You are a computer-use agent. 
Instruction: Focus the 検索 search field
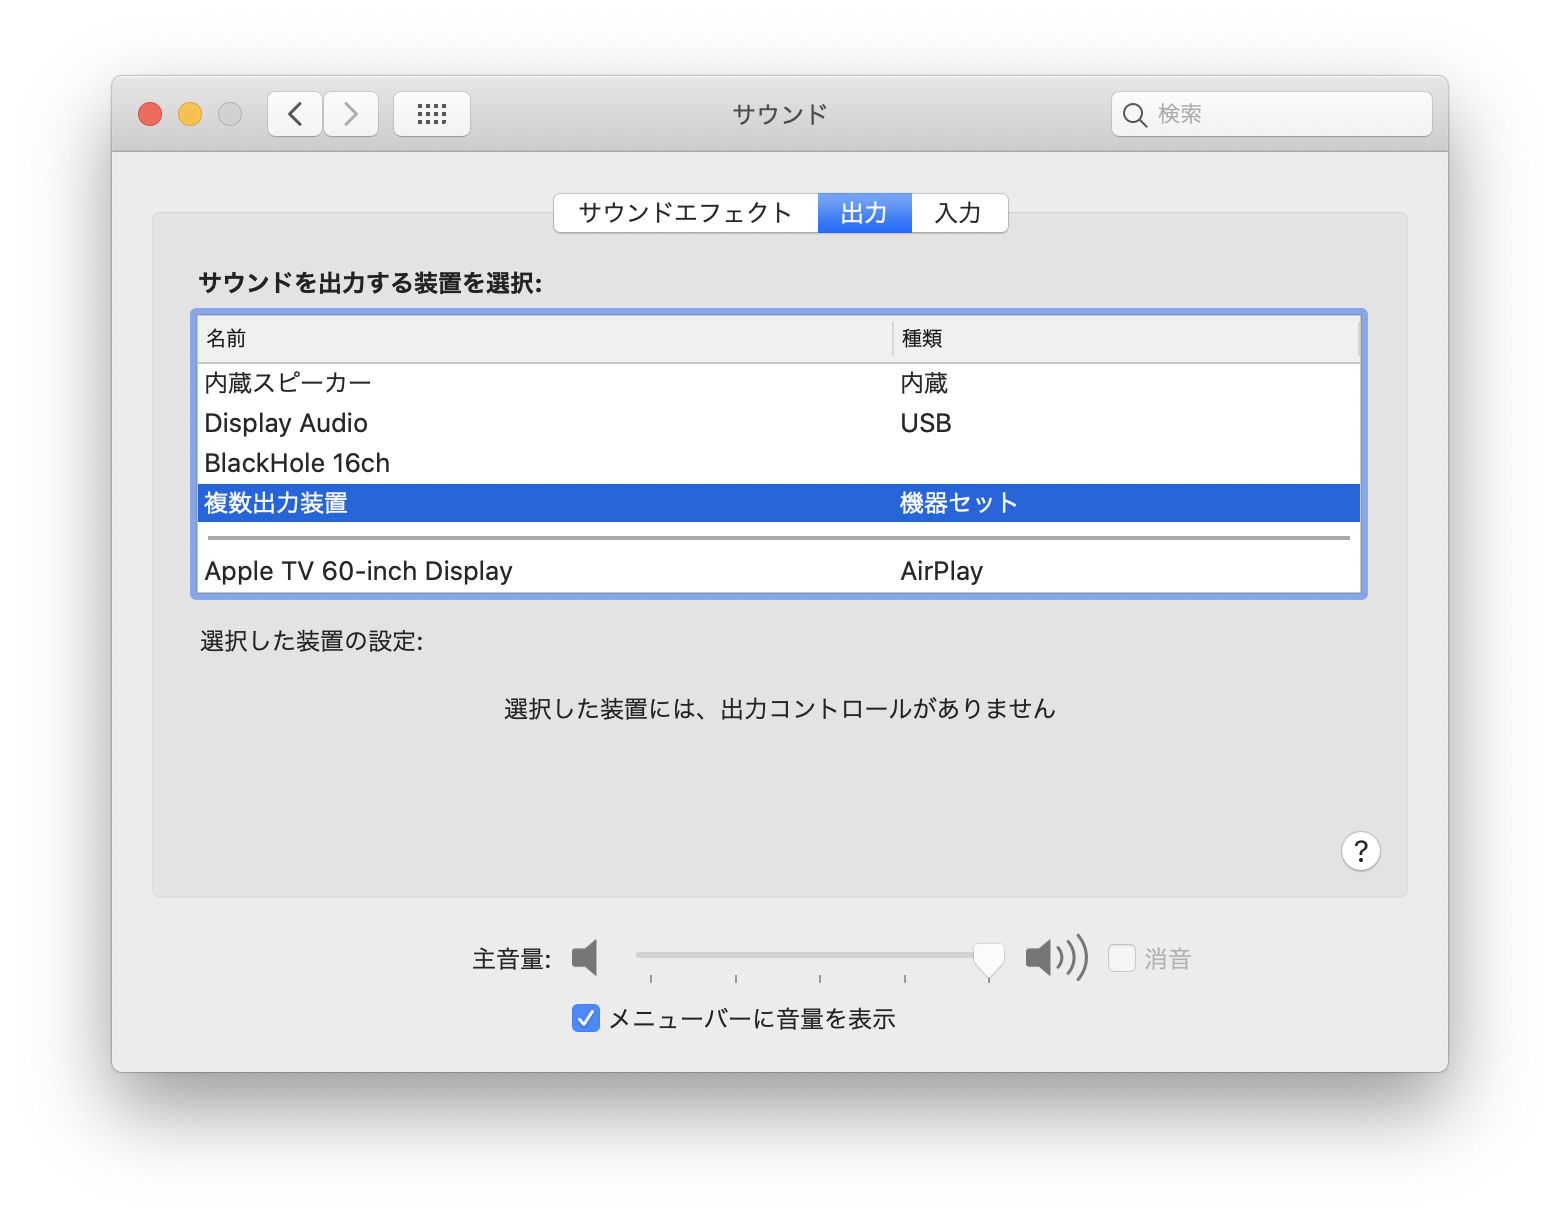tap(1272, 114)
